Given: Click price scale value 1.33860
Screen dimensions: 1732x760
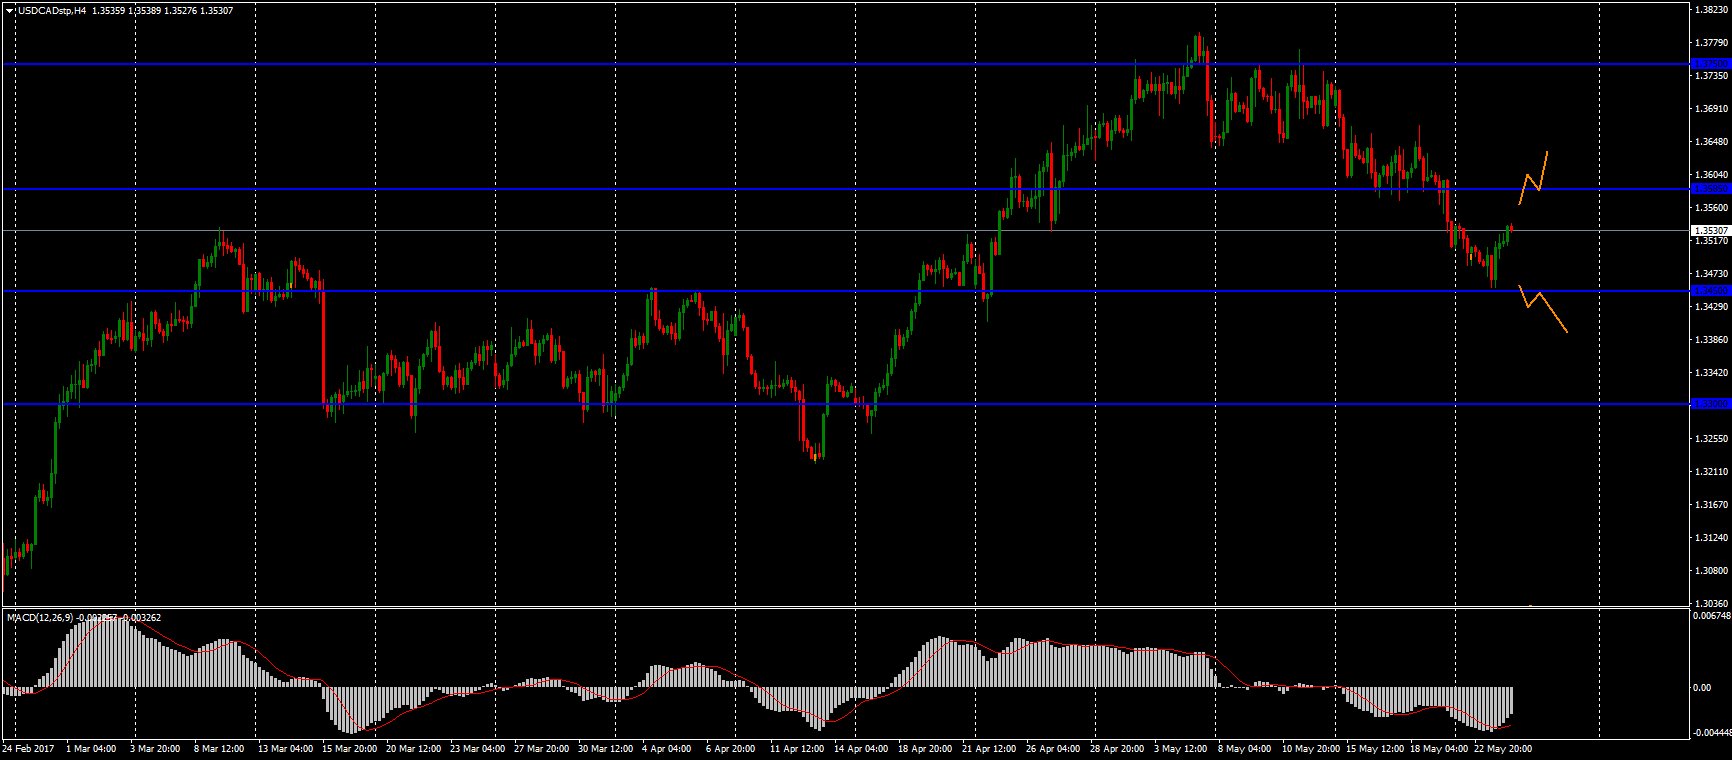Looking at the screenshot, I should [x=1713, y=339].
